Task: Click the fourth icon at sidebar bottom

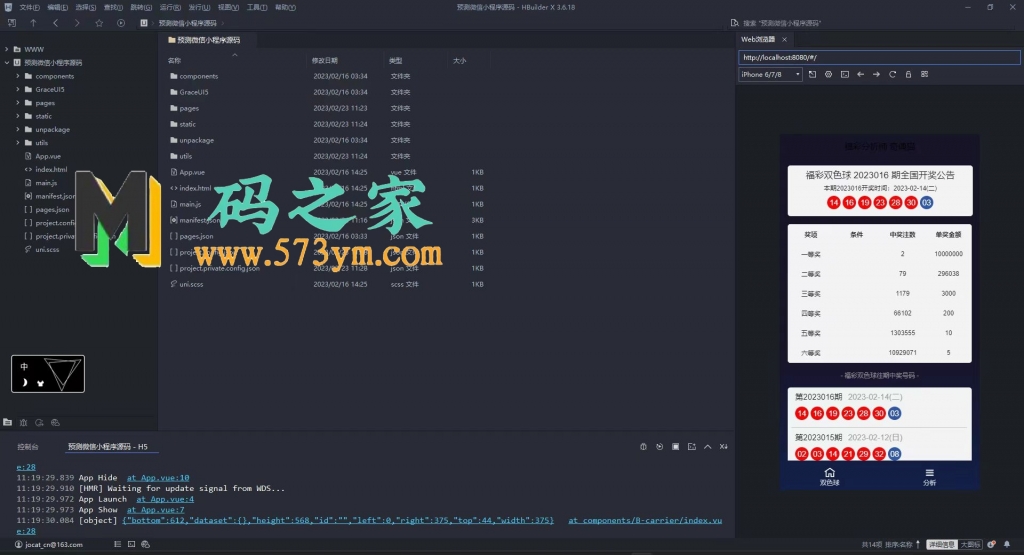Action: click(56, 422)
